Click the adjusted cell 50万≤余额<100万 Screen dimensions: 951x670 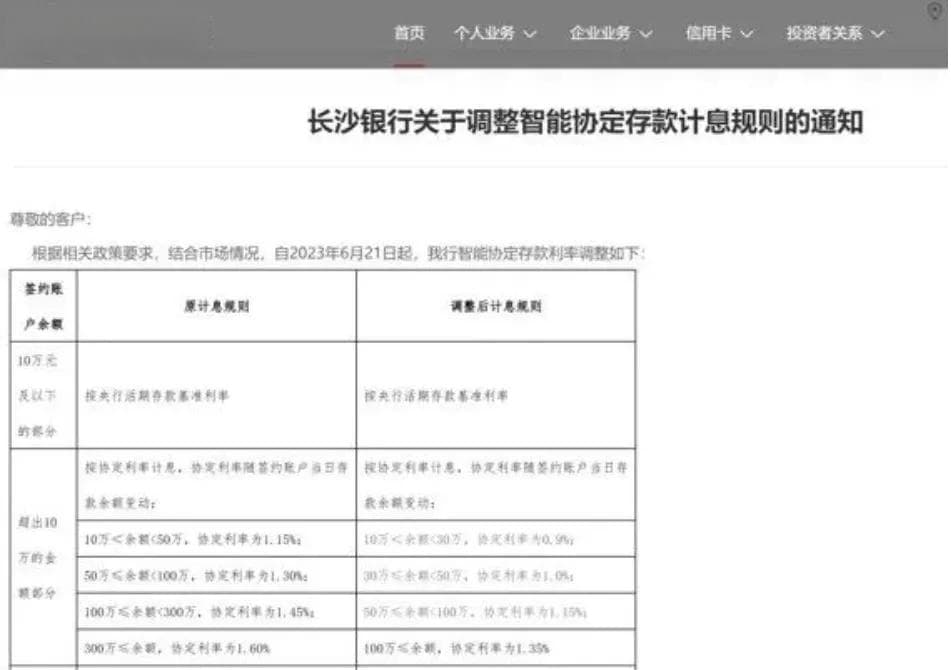click(496, 612)
